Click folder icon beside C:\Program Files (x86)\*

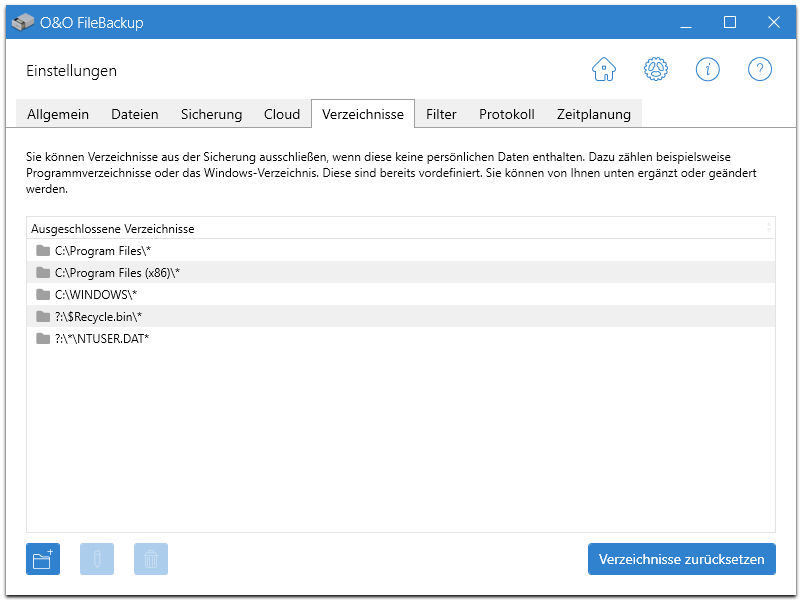pos(43,273)
